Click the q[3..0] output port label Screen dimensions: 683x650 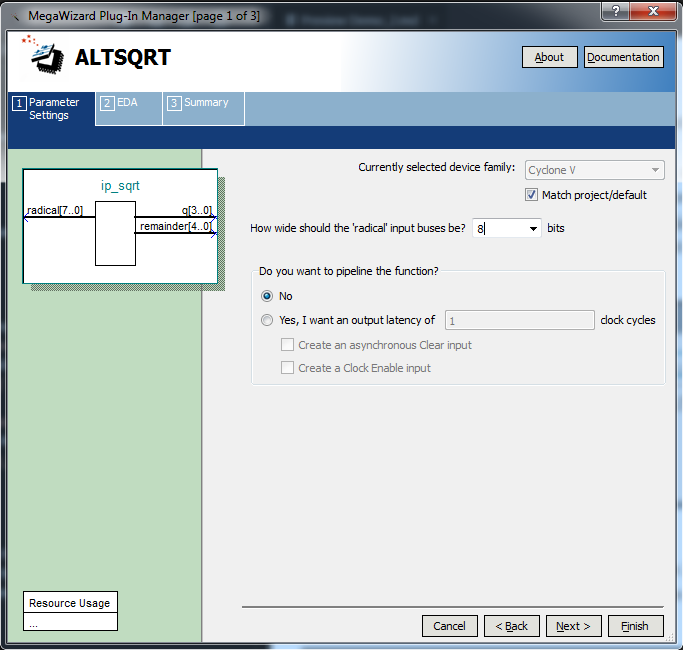click(197, 210)
